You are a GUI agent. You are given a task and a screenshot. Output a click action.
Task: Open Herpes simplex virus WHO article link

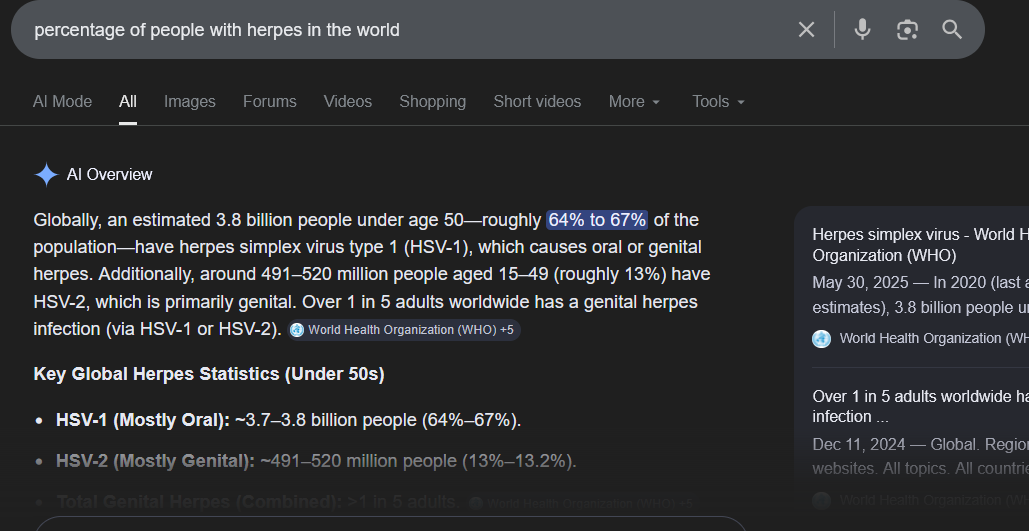coord(920,245)
